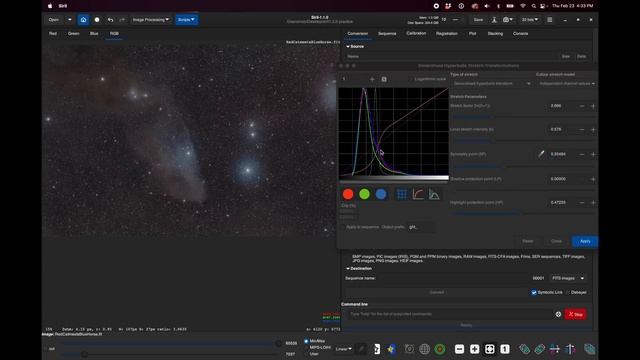The width and height of the screenshot is (640, 360).
Task: Rotate image clockwise
Action: point(540,349)
